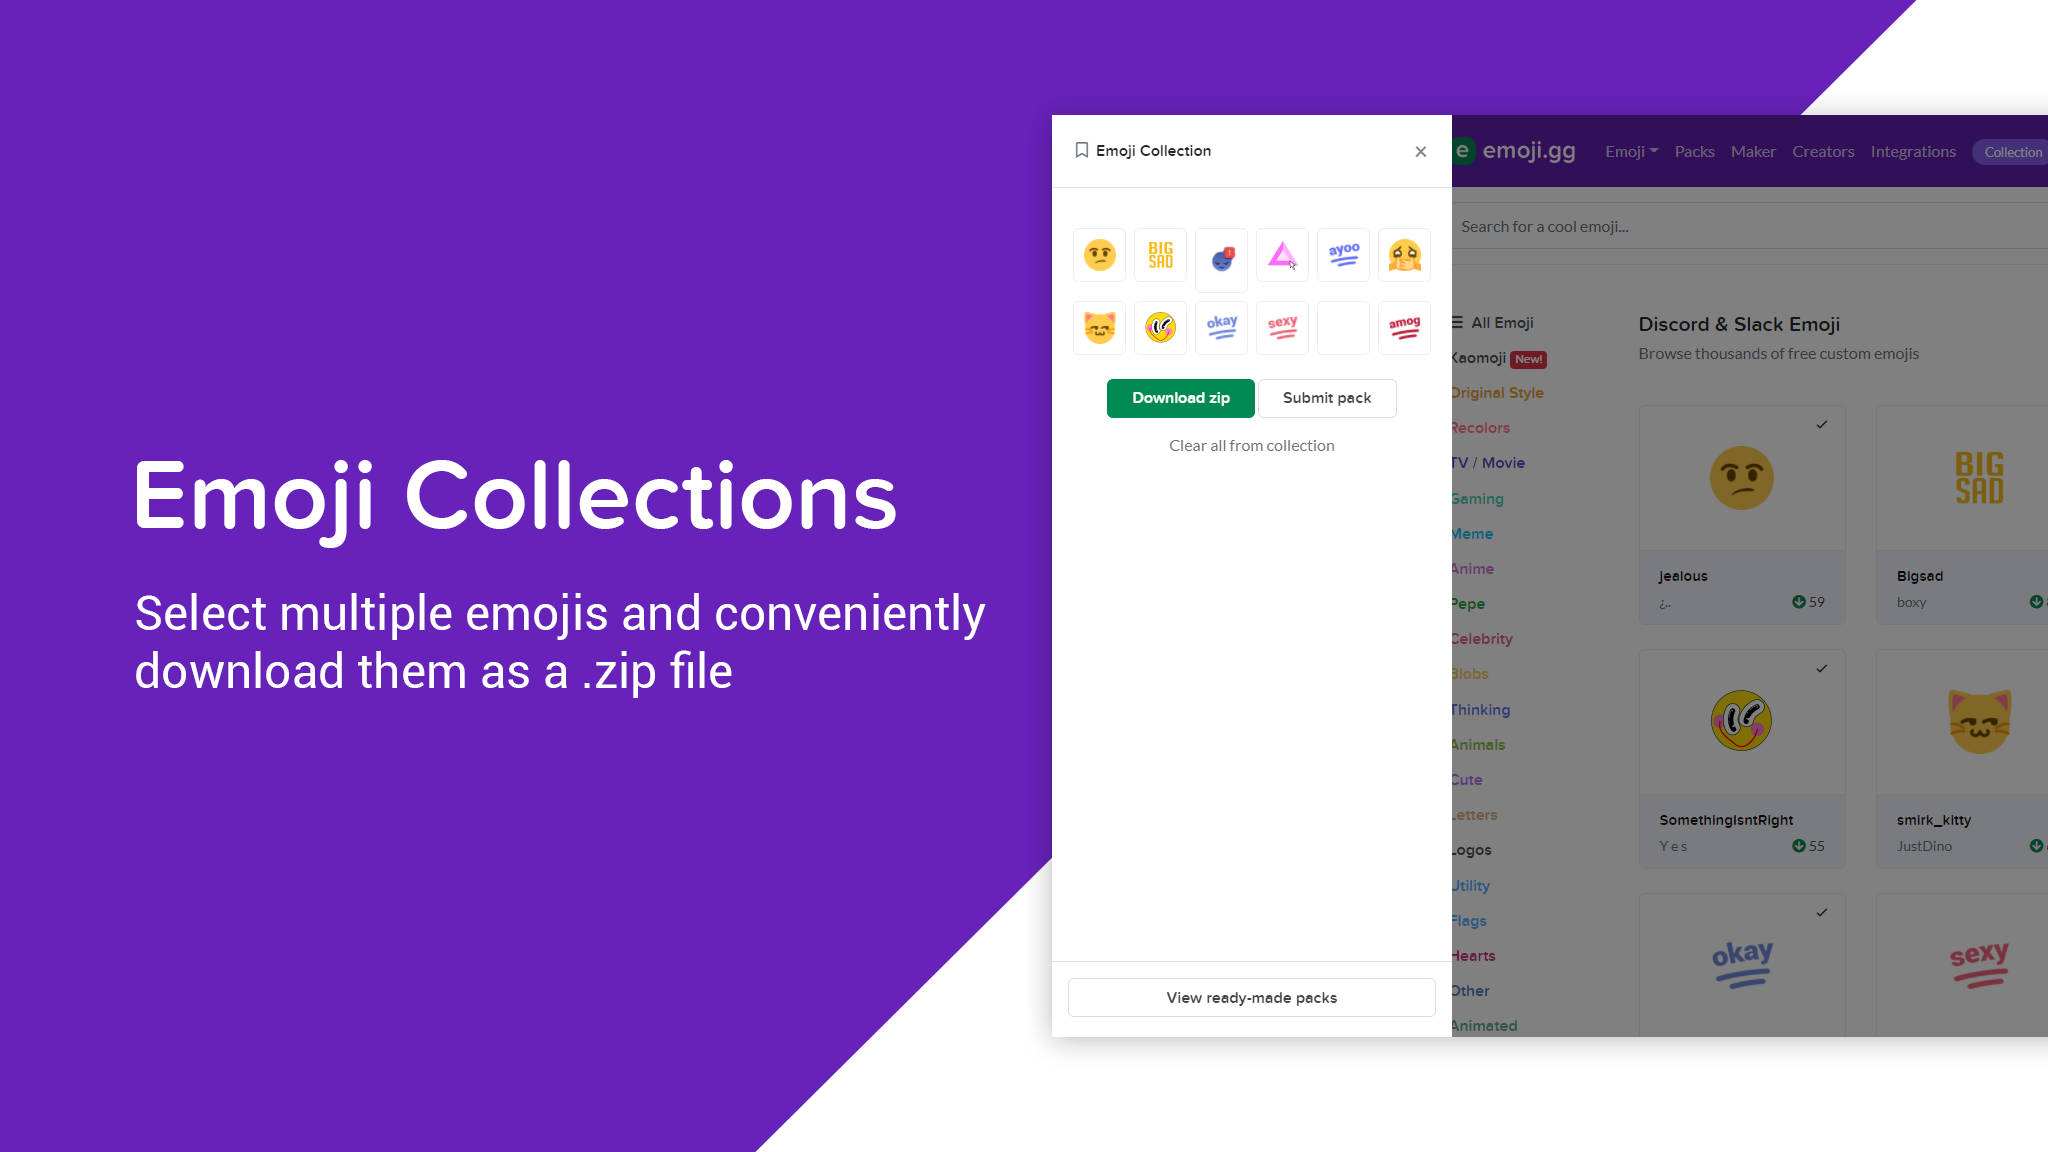Viewport: 2048px width, 1152px height.
Task: Click the SomethingIsntRight emoji icon
Action: click(x=1740, y=720)
